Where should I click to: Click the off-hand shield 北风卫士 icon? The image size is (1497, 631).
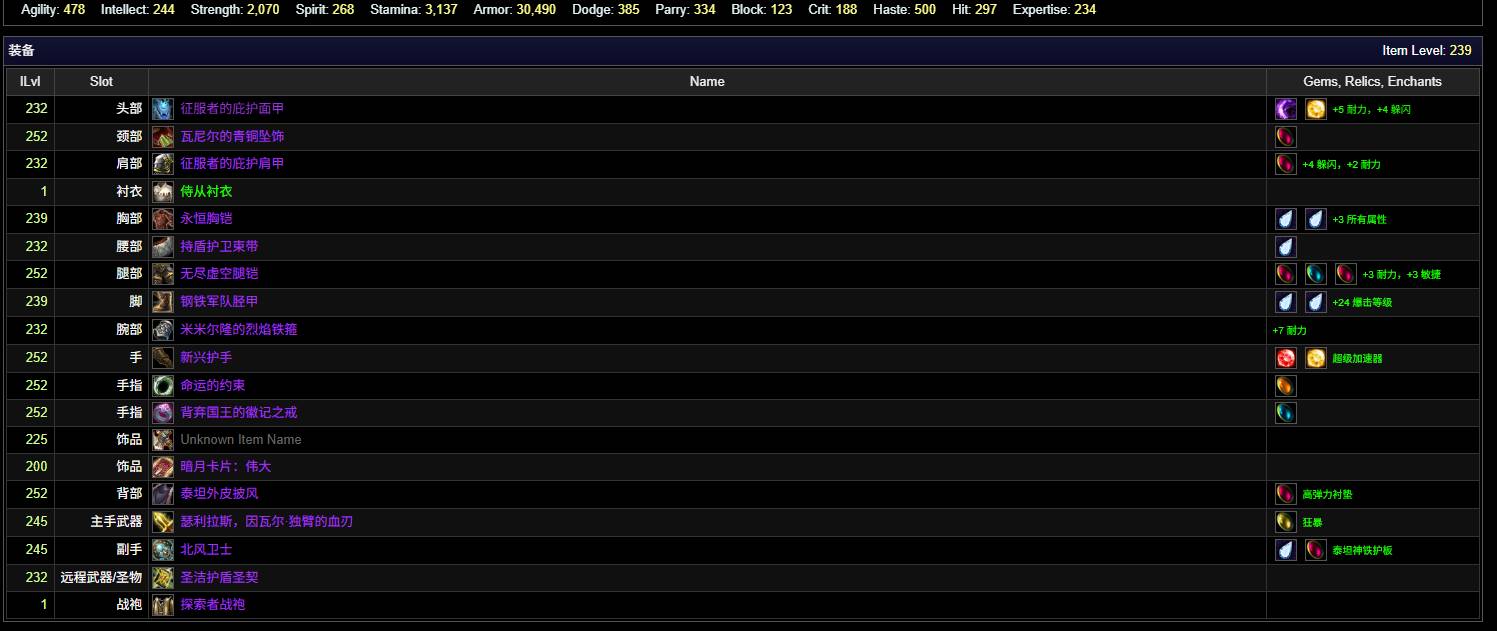(x=163, y=550)
